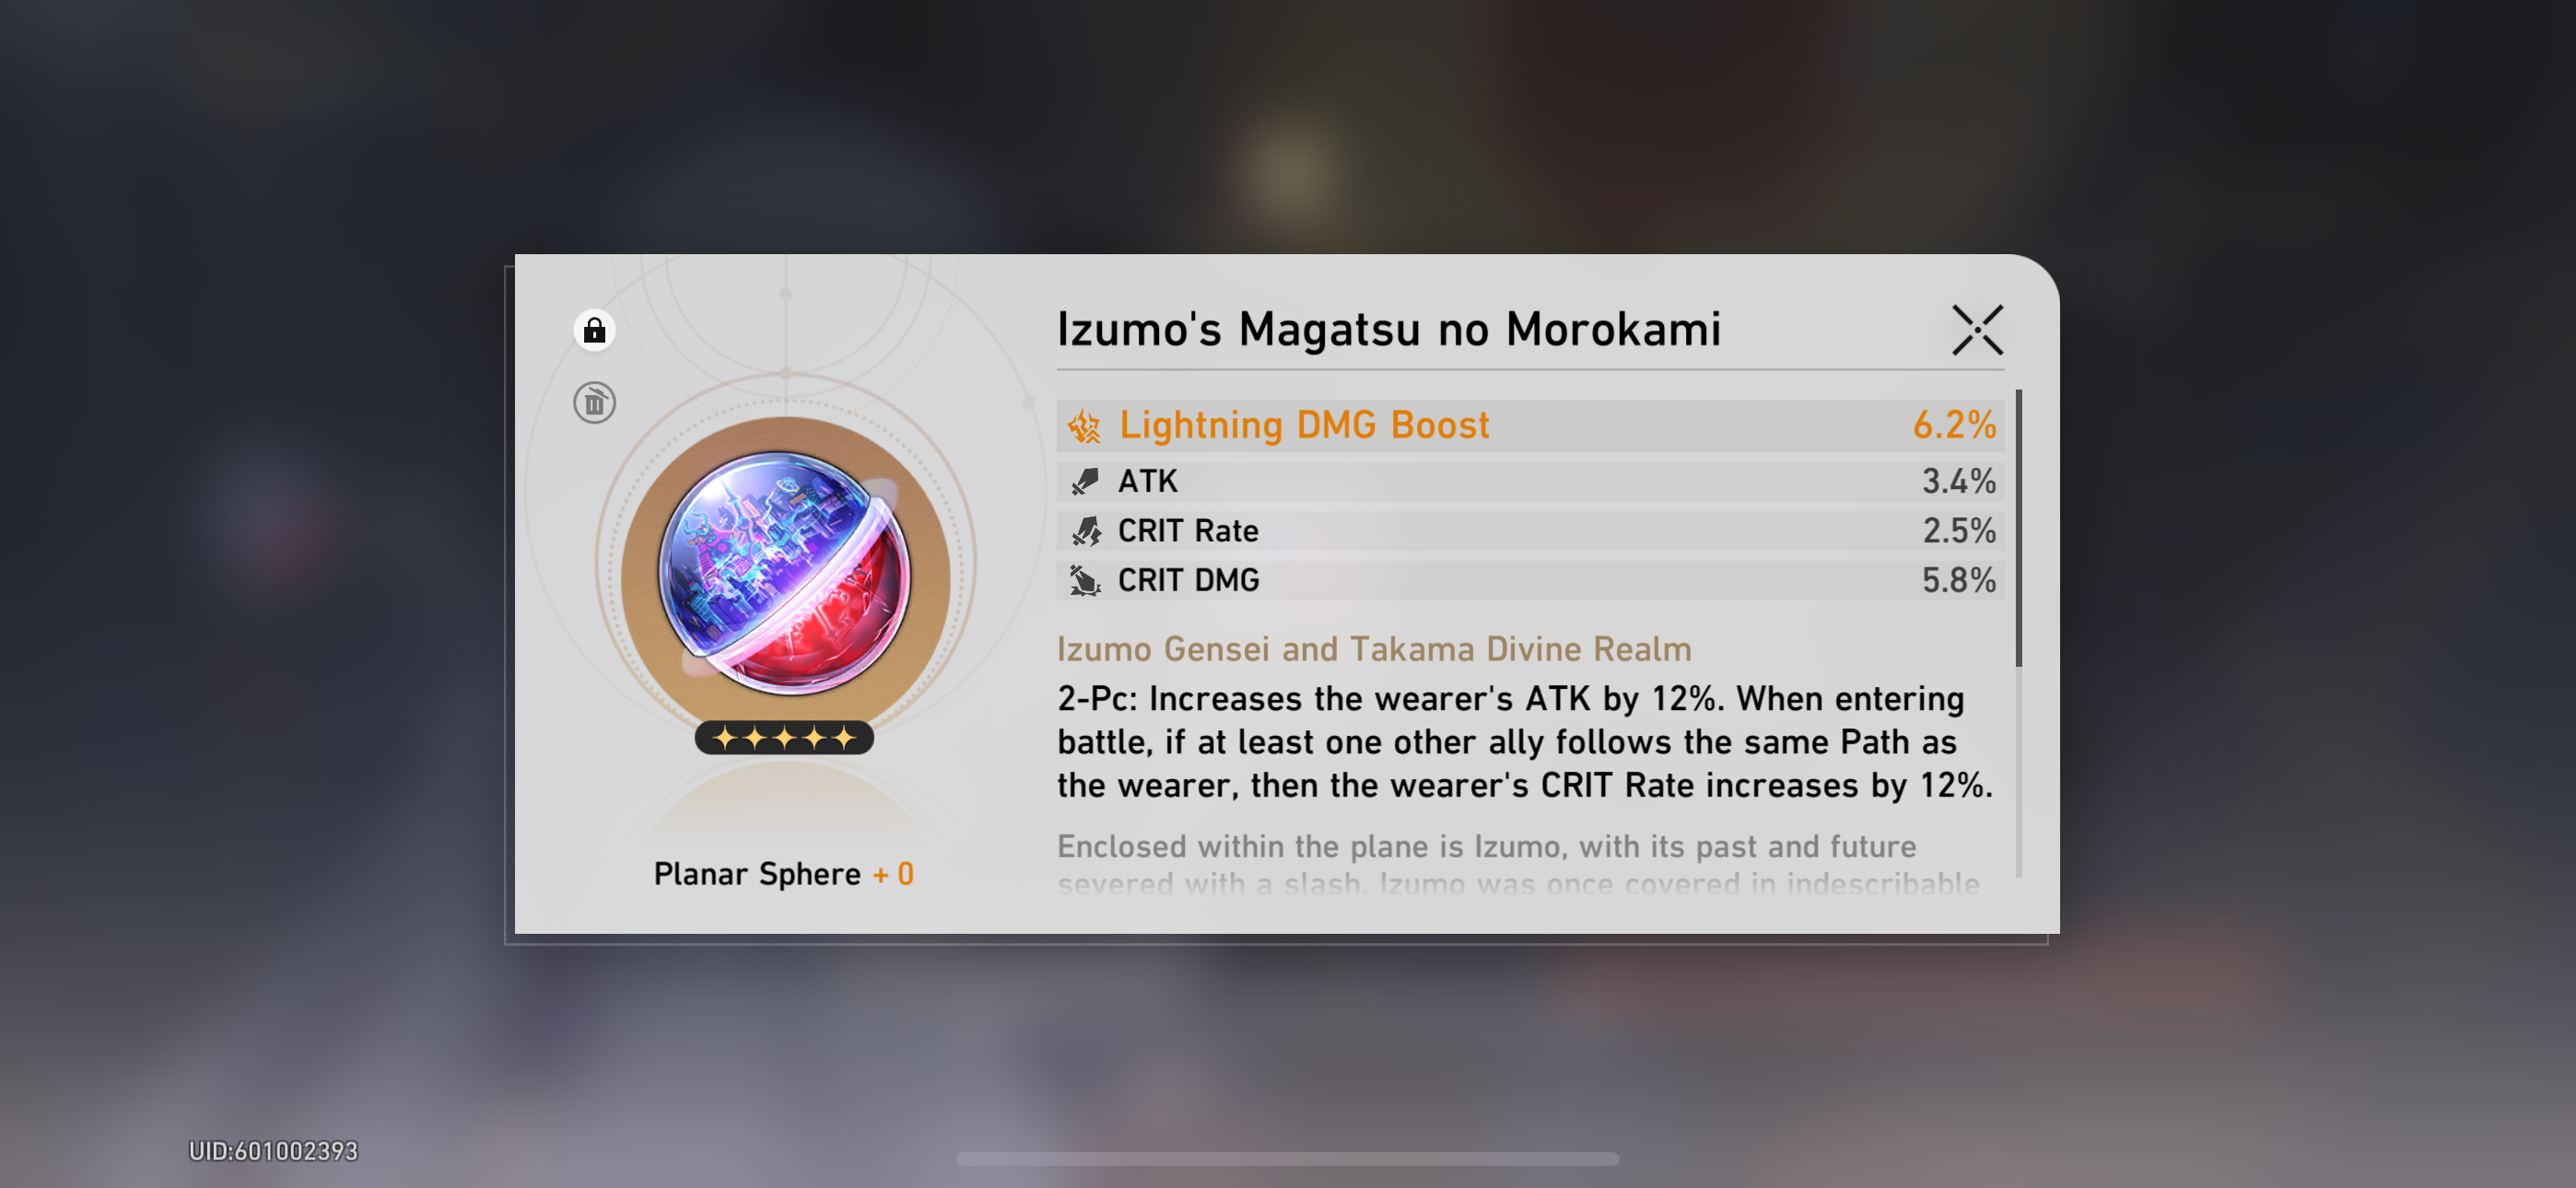This screenshot has width=2576, height=1188.
Task: Select the CRIT Rate 2.5% substat row
Action: [1530, 531]
